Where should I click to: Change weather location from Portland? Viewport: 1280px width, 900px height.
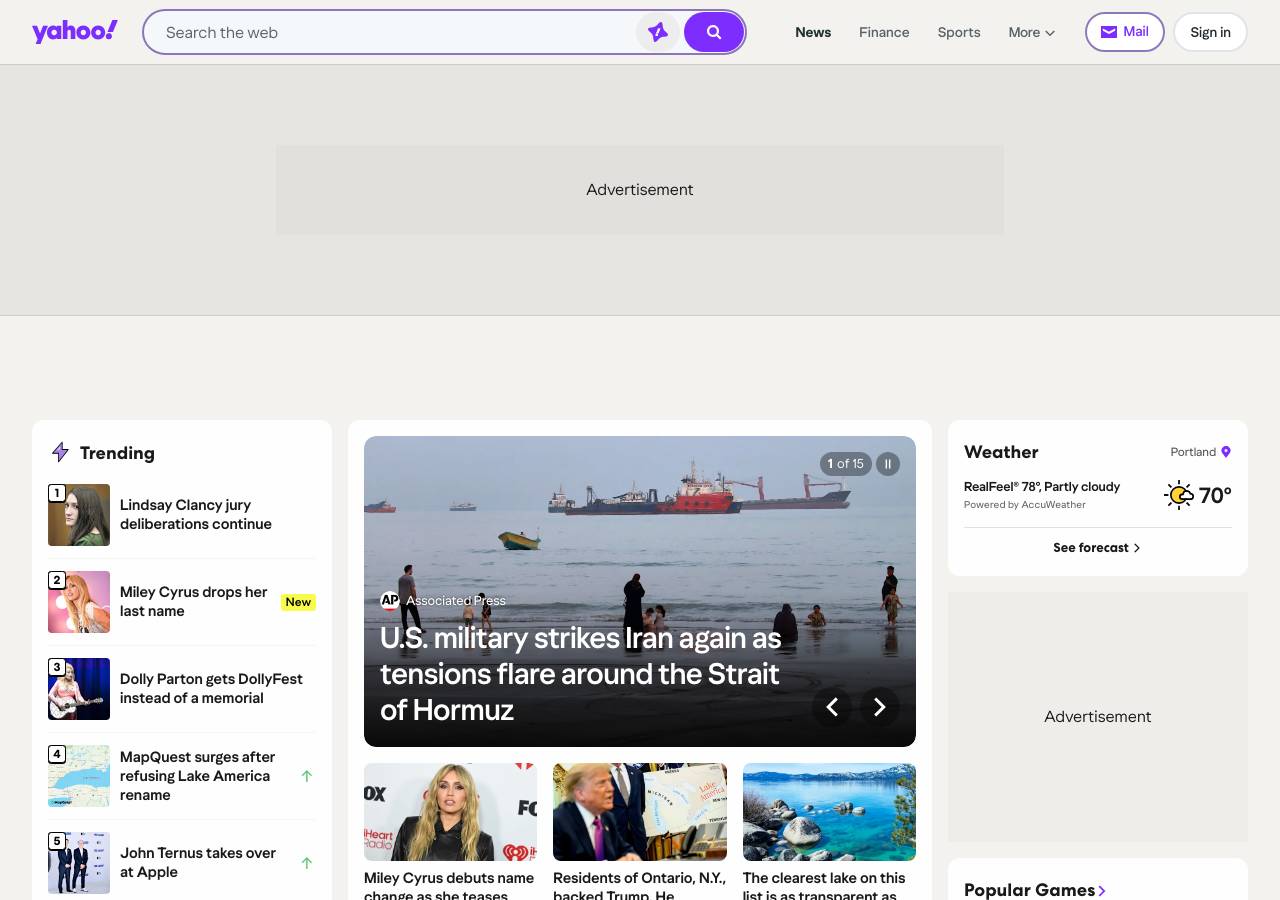pyautogui.click(x=1200, y=452)
